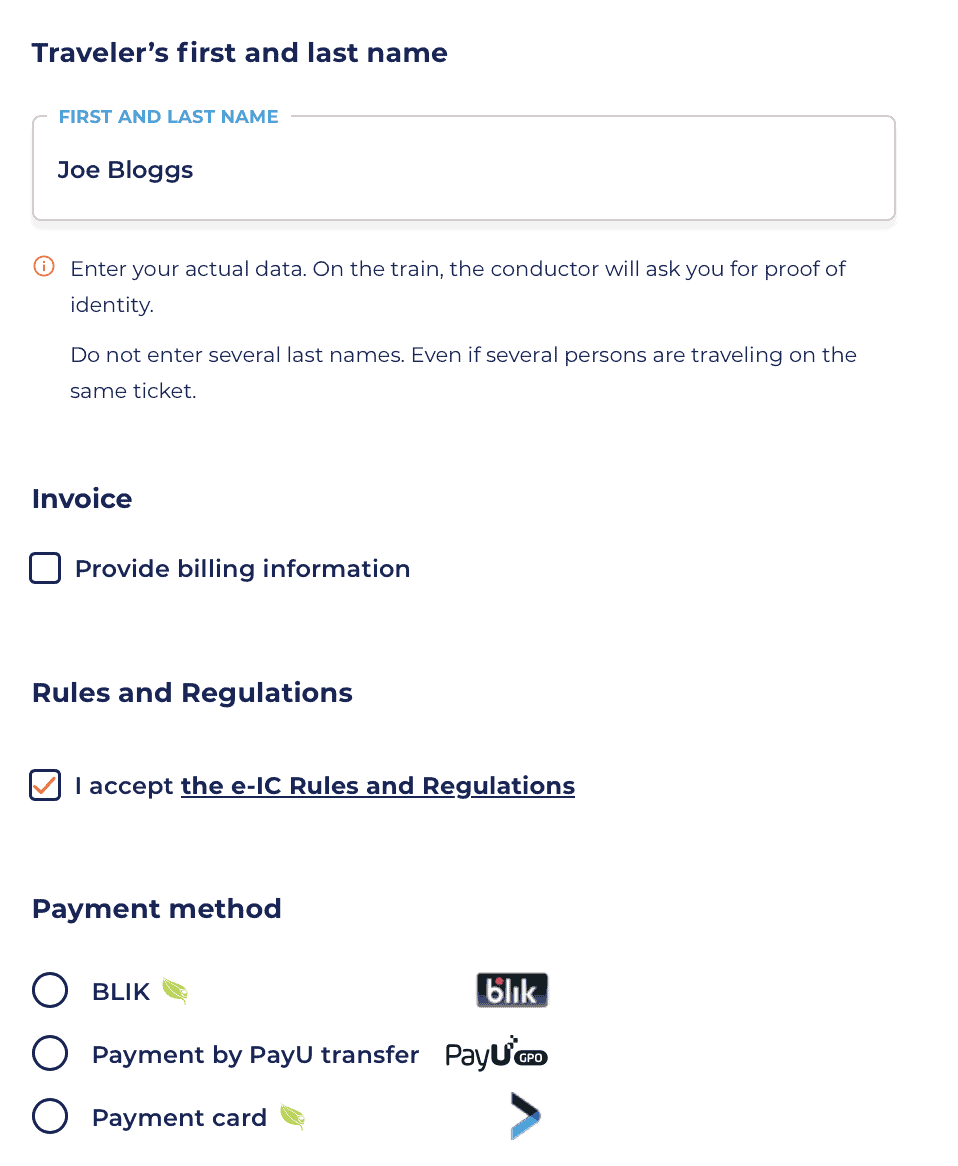Screen dimensions: 958x1166
Task: Click the First and Last Name input field
Action: 464,168
